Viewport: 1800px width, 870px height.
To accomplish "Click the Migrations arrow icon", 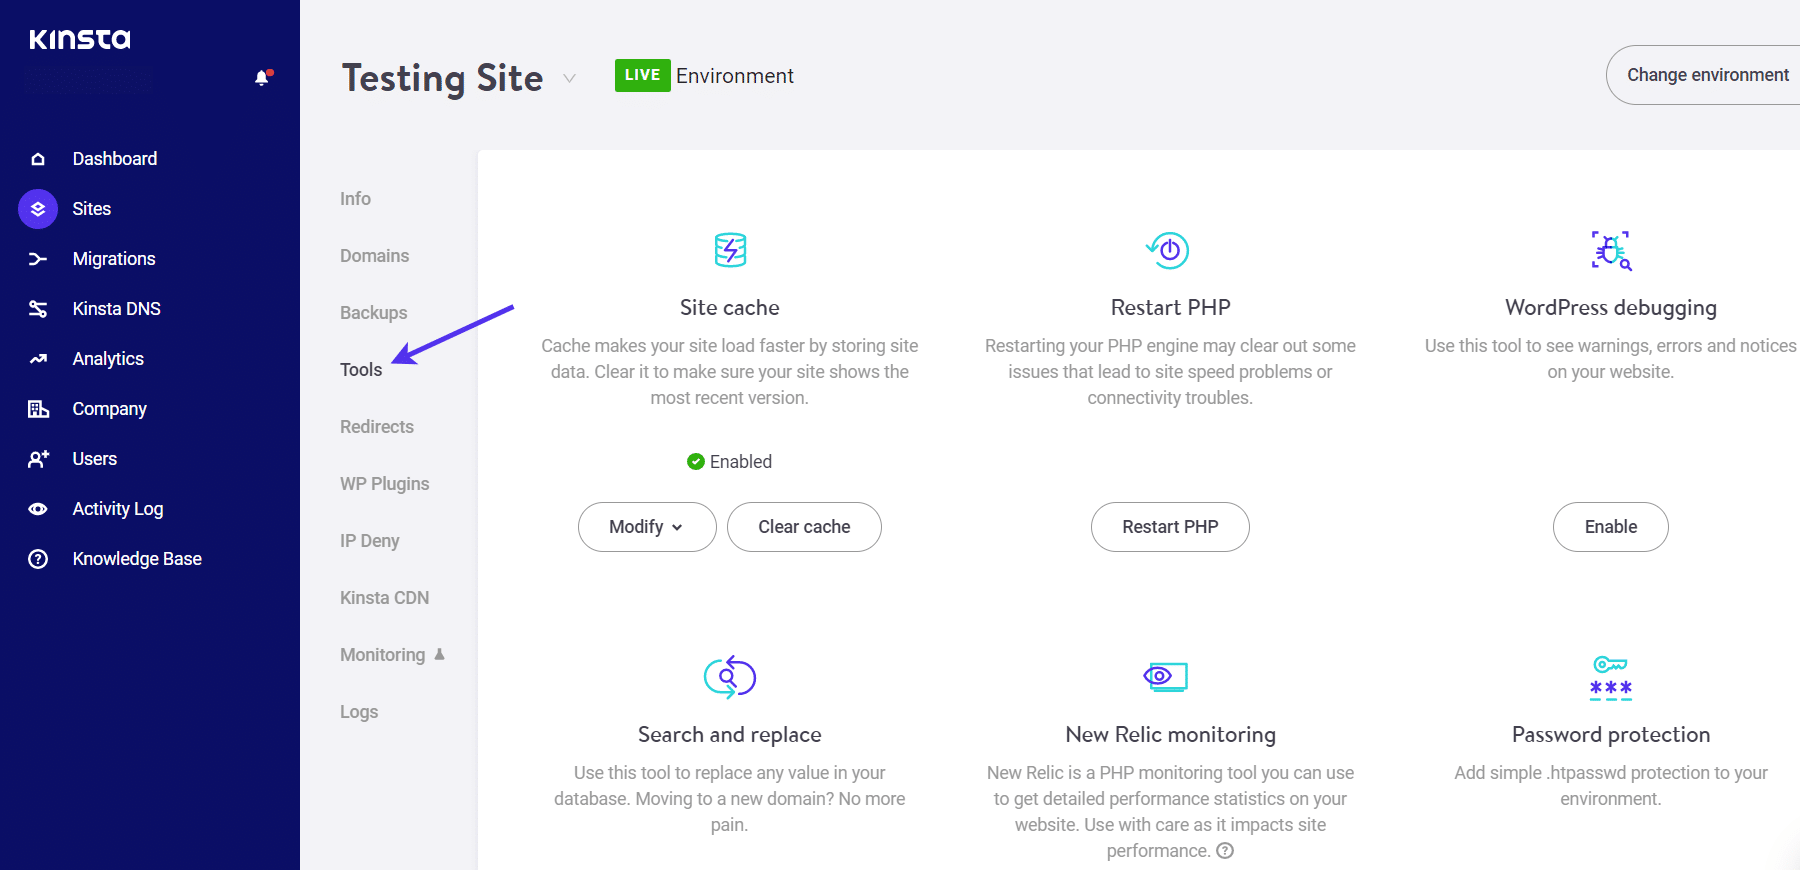I will [38, 259].
